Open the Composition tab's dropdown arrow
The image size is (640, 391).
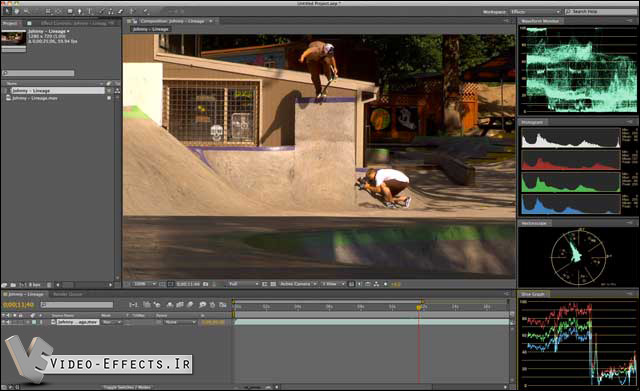[x=211, y=21]
